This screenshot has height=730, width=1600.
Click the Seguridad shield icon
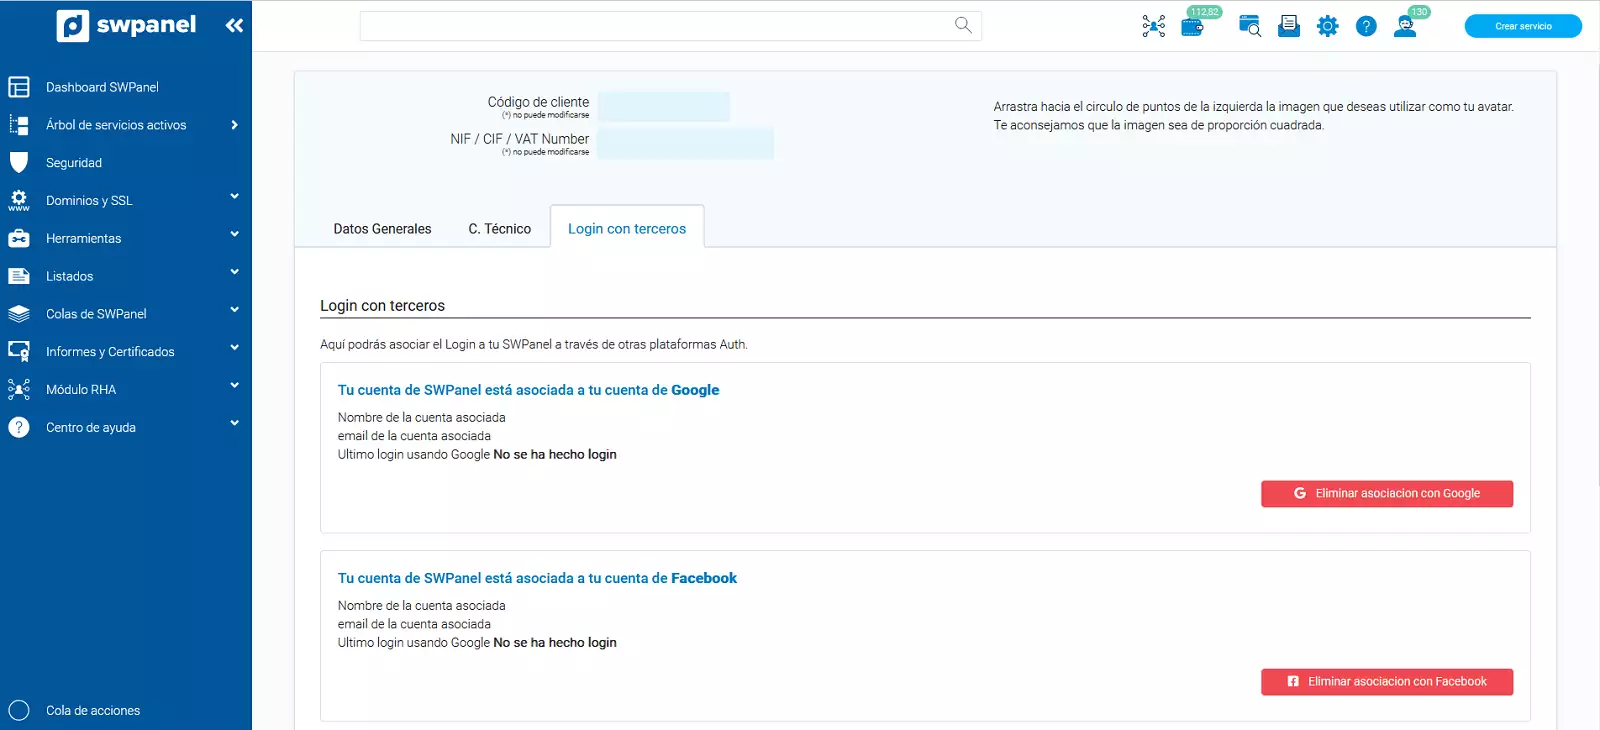[x=19, y=163]
